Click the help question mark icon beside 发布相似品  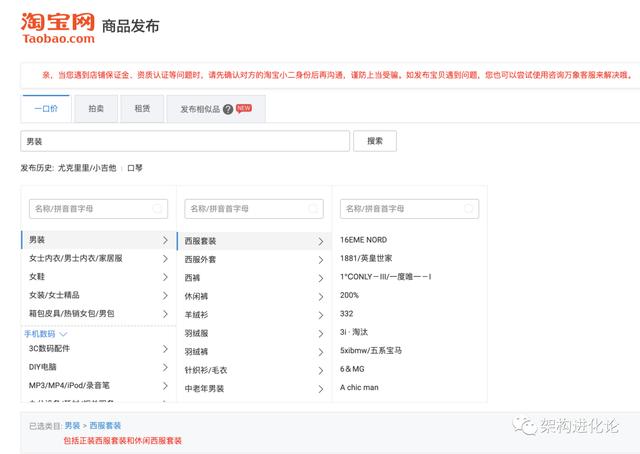coord(228,109)
